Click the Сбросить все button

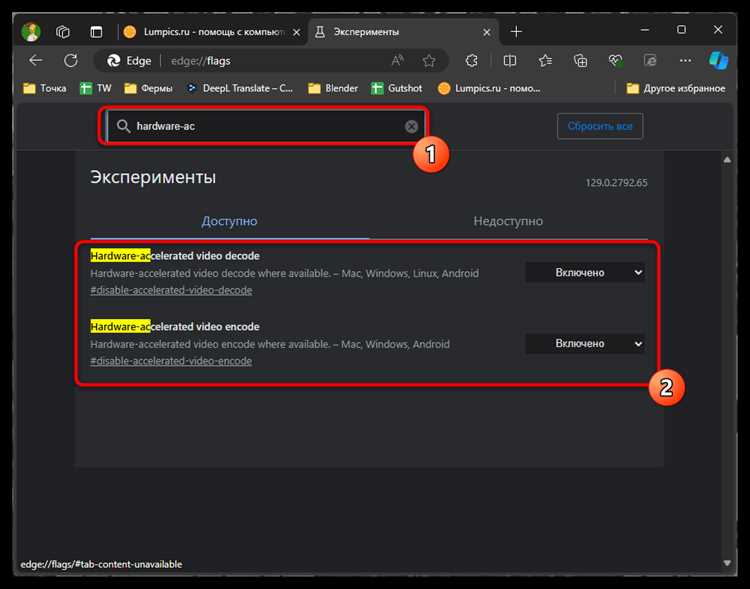pos(600,126)
